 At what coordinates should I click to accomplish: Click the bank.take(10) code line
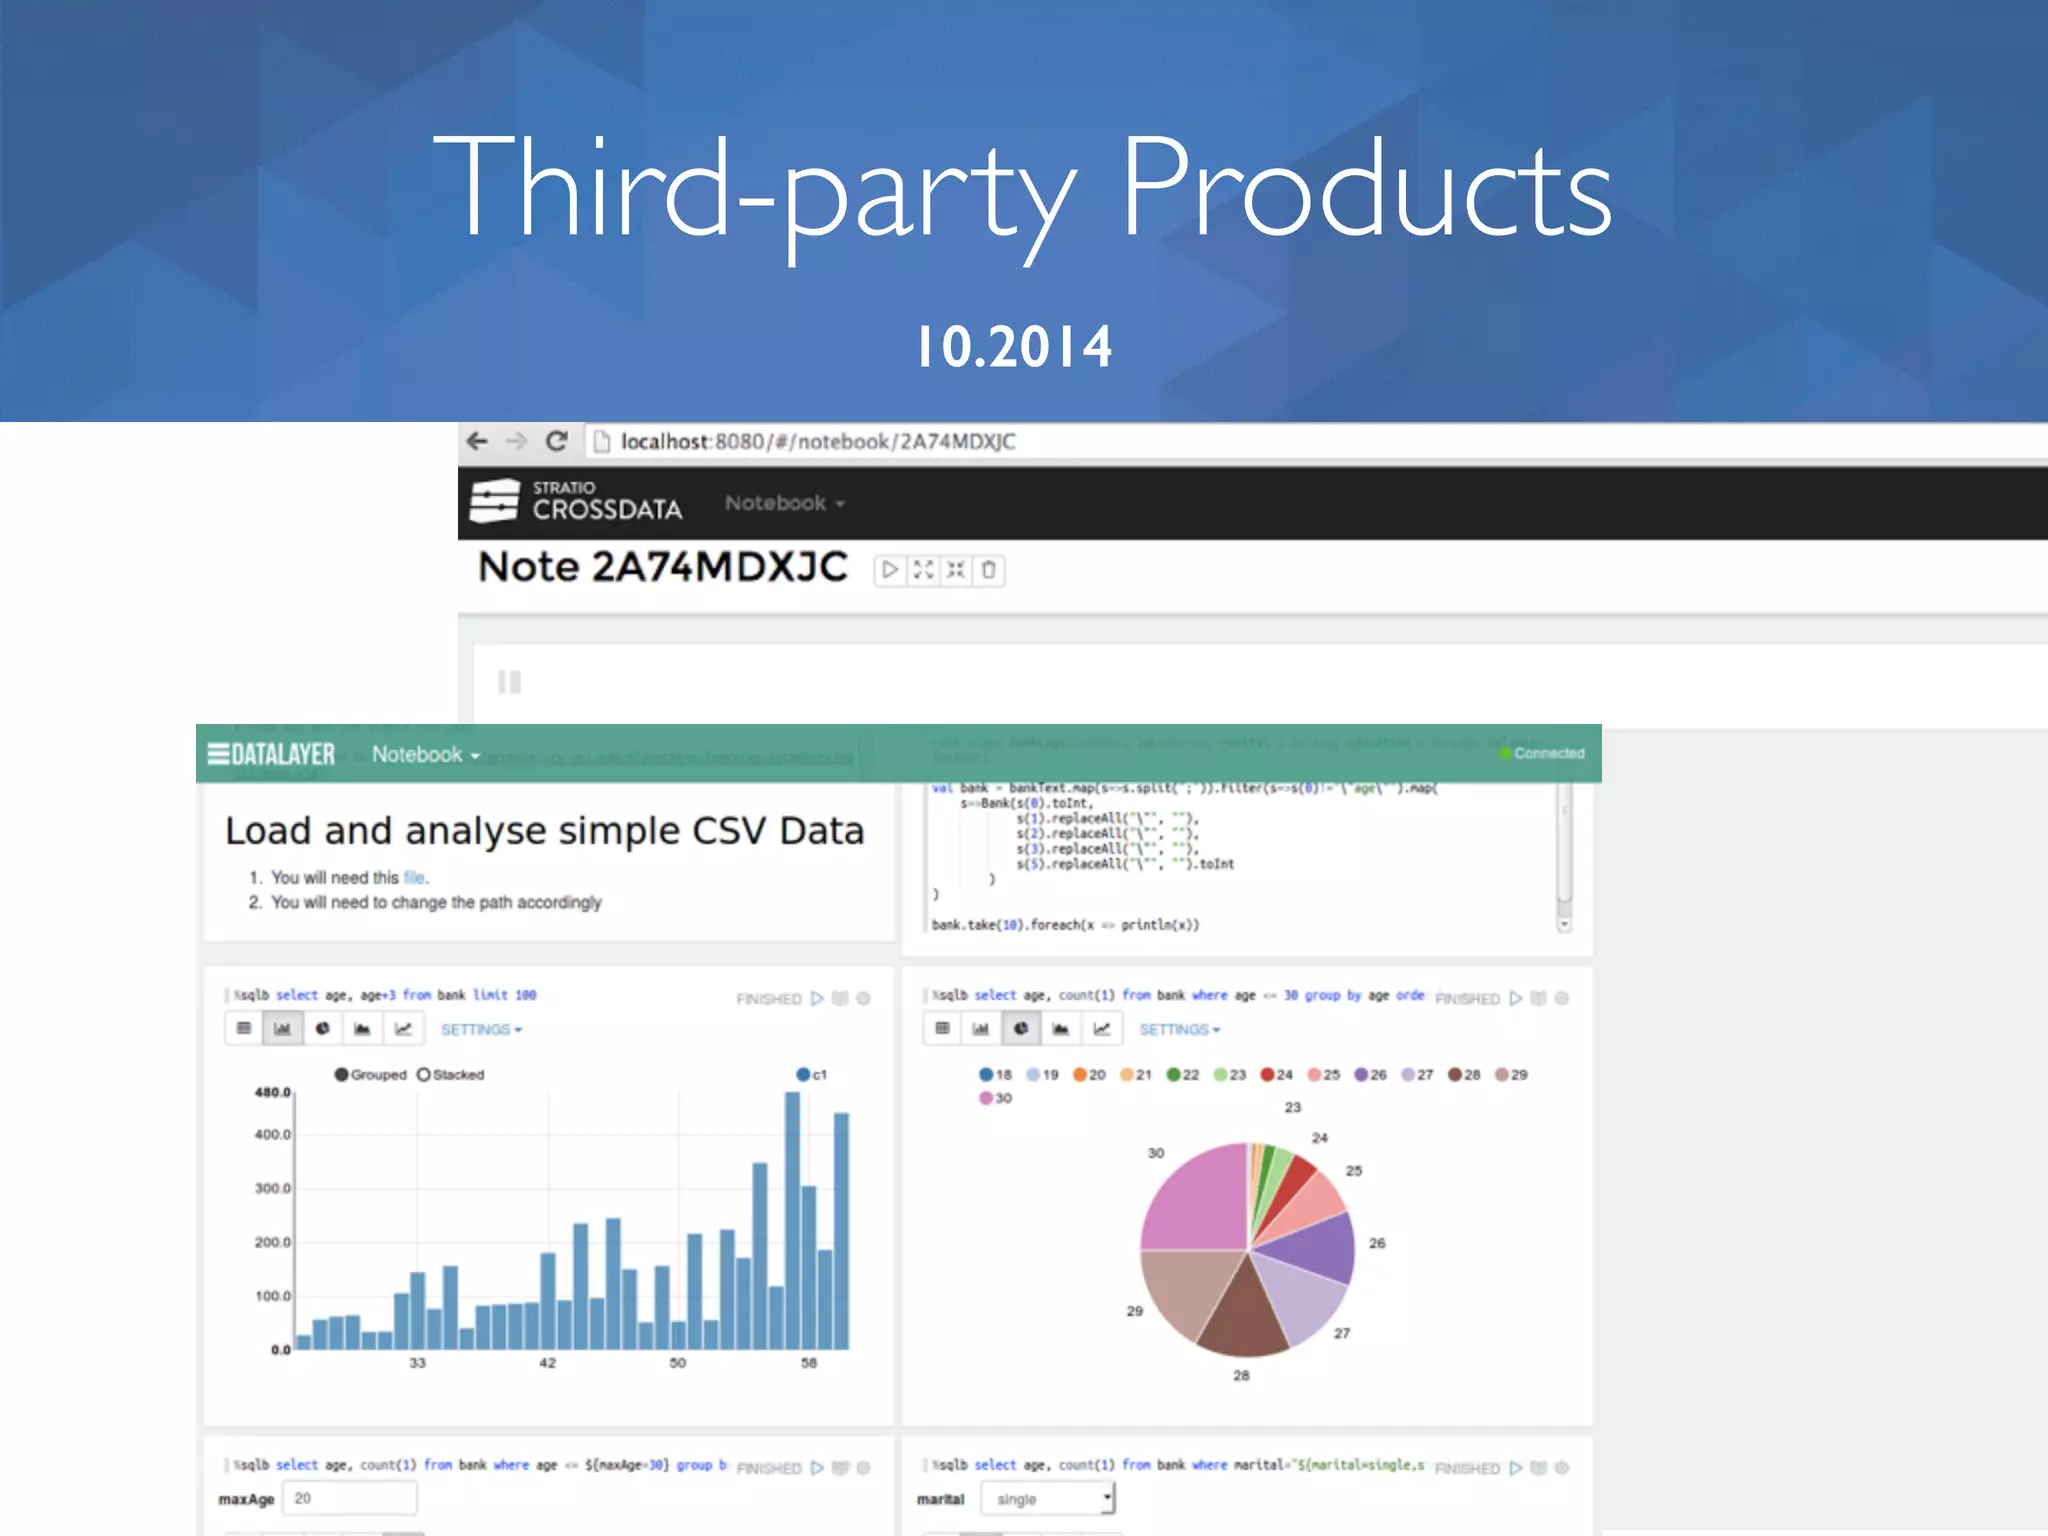(1065, 925)
